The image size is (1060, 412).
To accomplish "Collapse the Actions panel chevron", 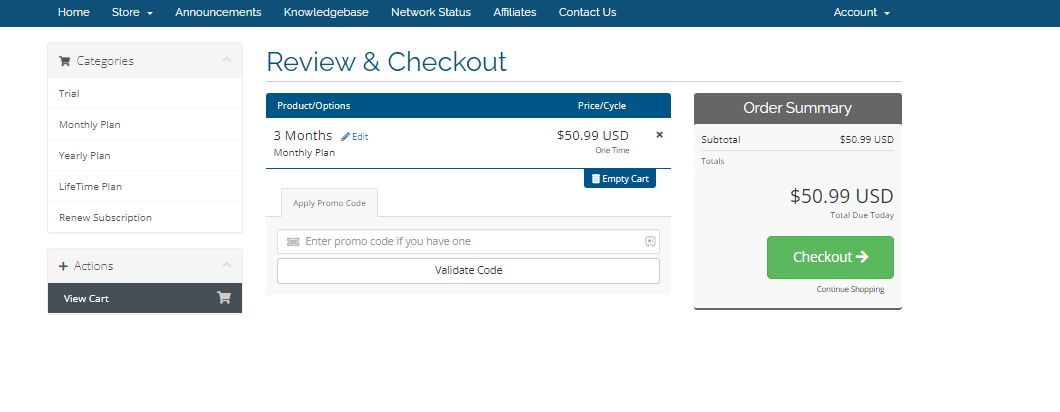I will pyautogui.click(x=226, y=265).
